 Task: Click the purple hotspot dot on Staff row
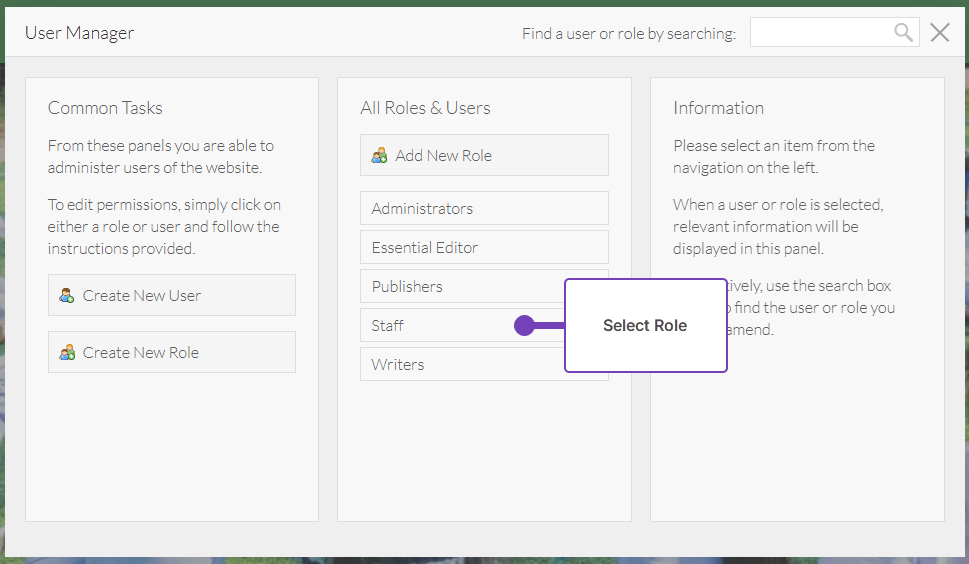coord(524,325)
